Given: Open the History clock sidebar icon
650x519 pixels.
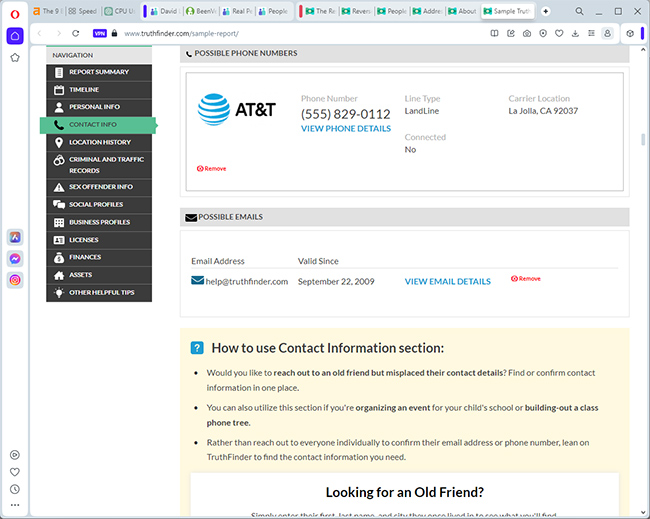Looking at the screenshot, I should click(x=15, y=489).
